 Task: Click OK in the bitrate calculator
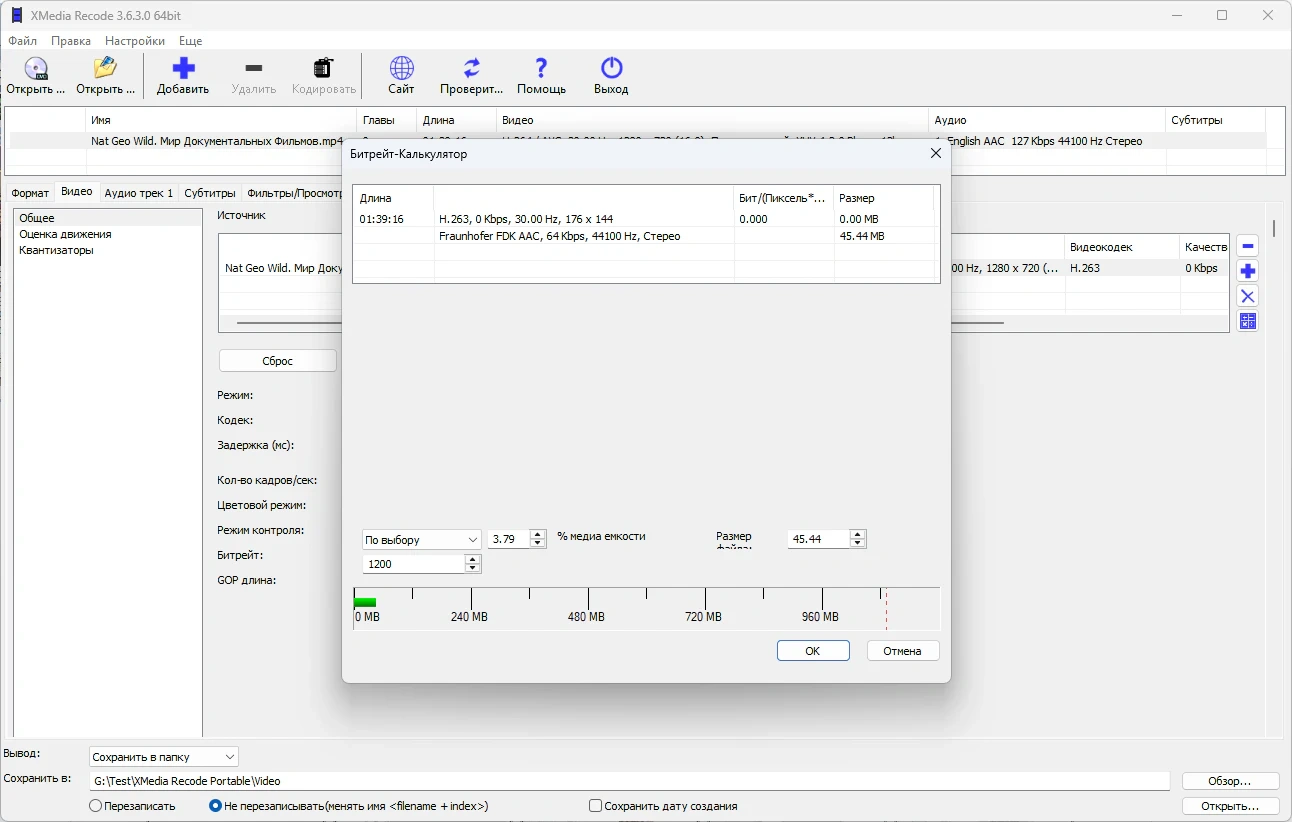tap(813, 651)
